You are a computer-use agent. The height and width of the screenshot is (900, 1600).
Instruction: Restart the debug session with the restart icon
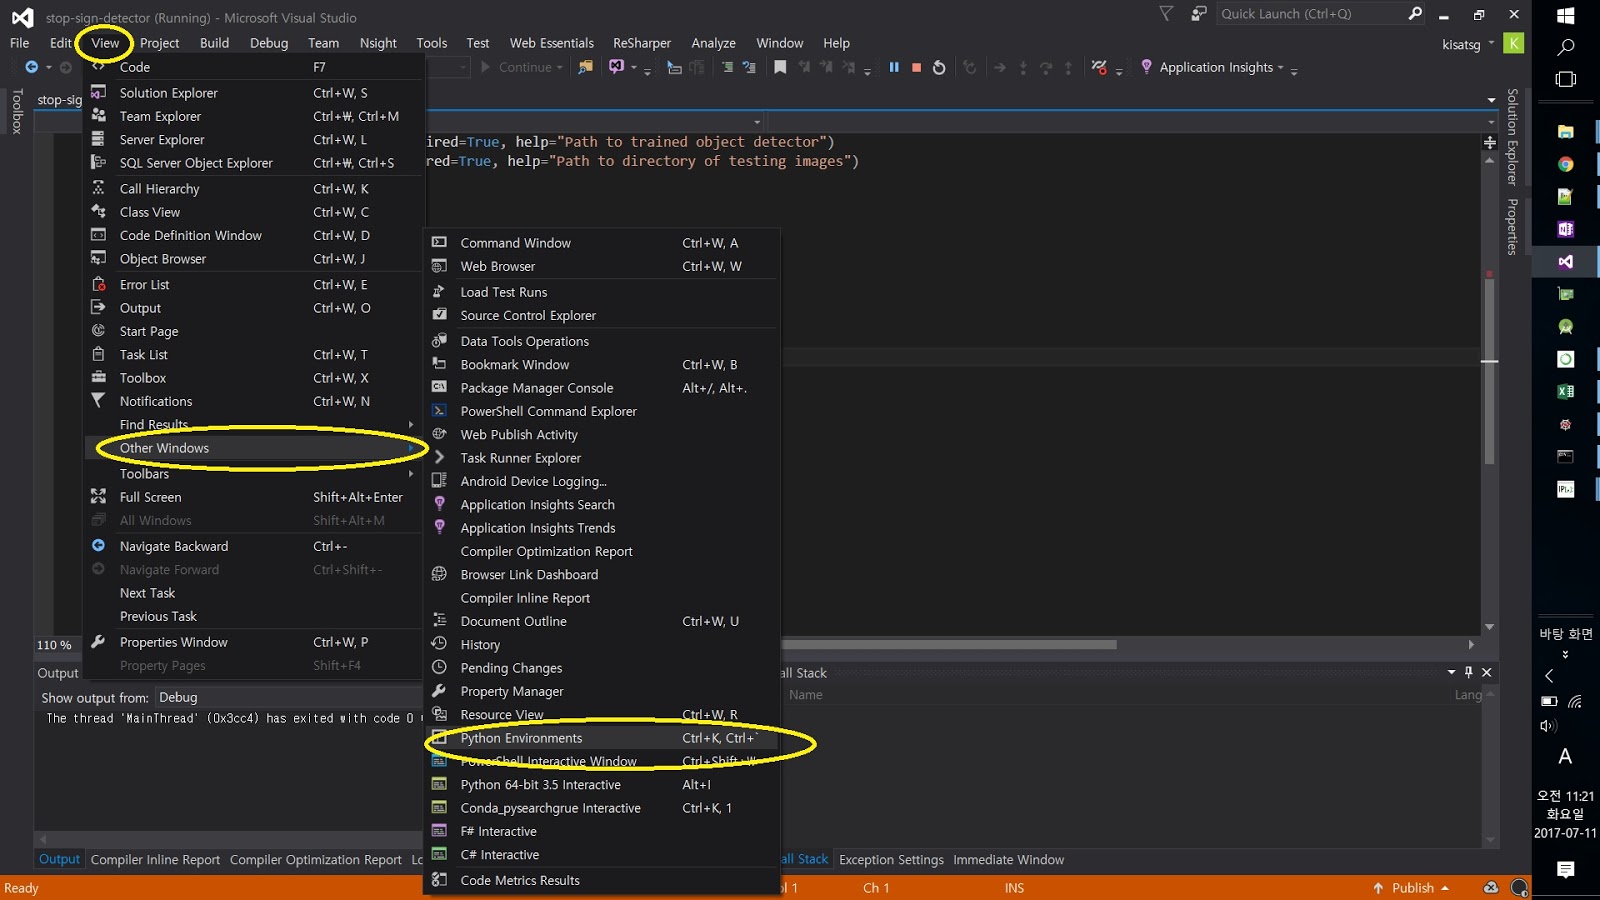pos(938,67)
